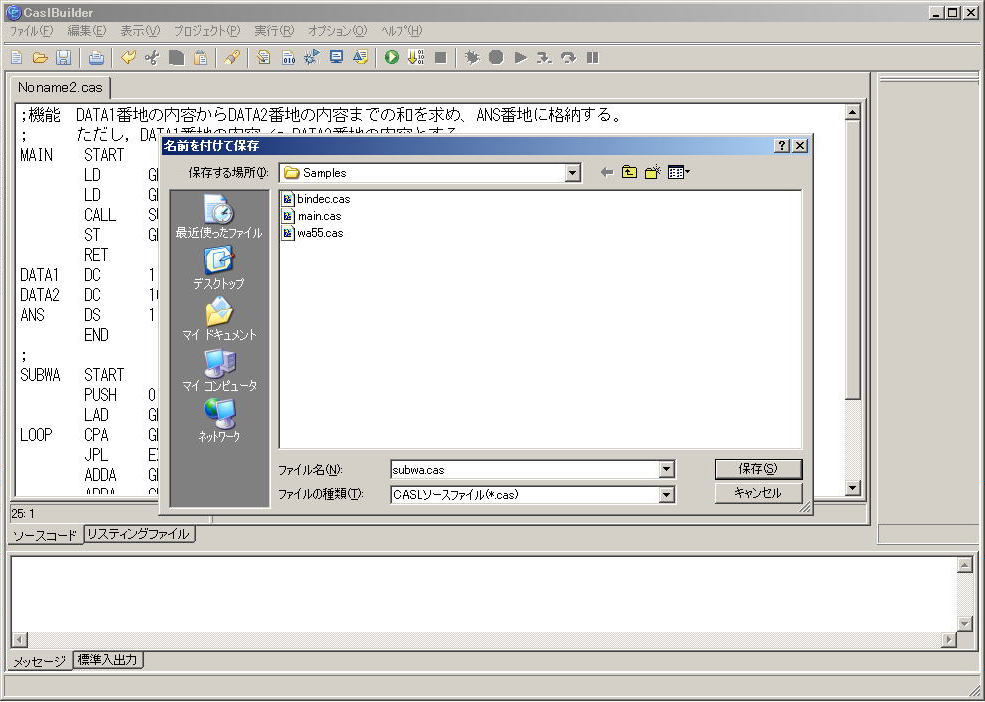The image size is (985, 702).
Task: Switch to リスティングファイル tab
Action: click(x=138, y=534)
